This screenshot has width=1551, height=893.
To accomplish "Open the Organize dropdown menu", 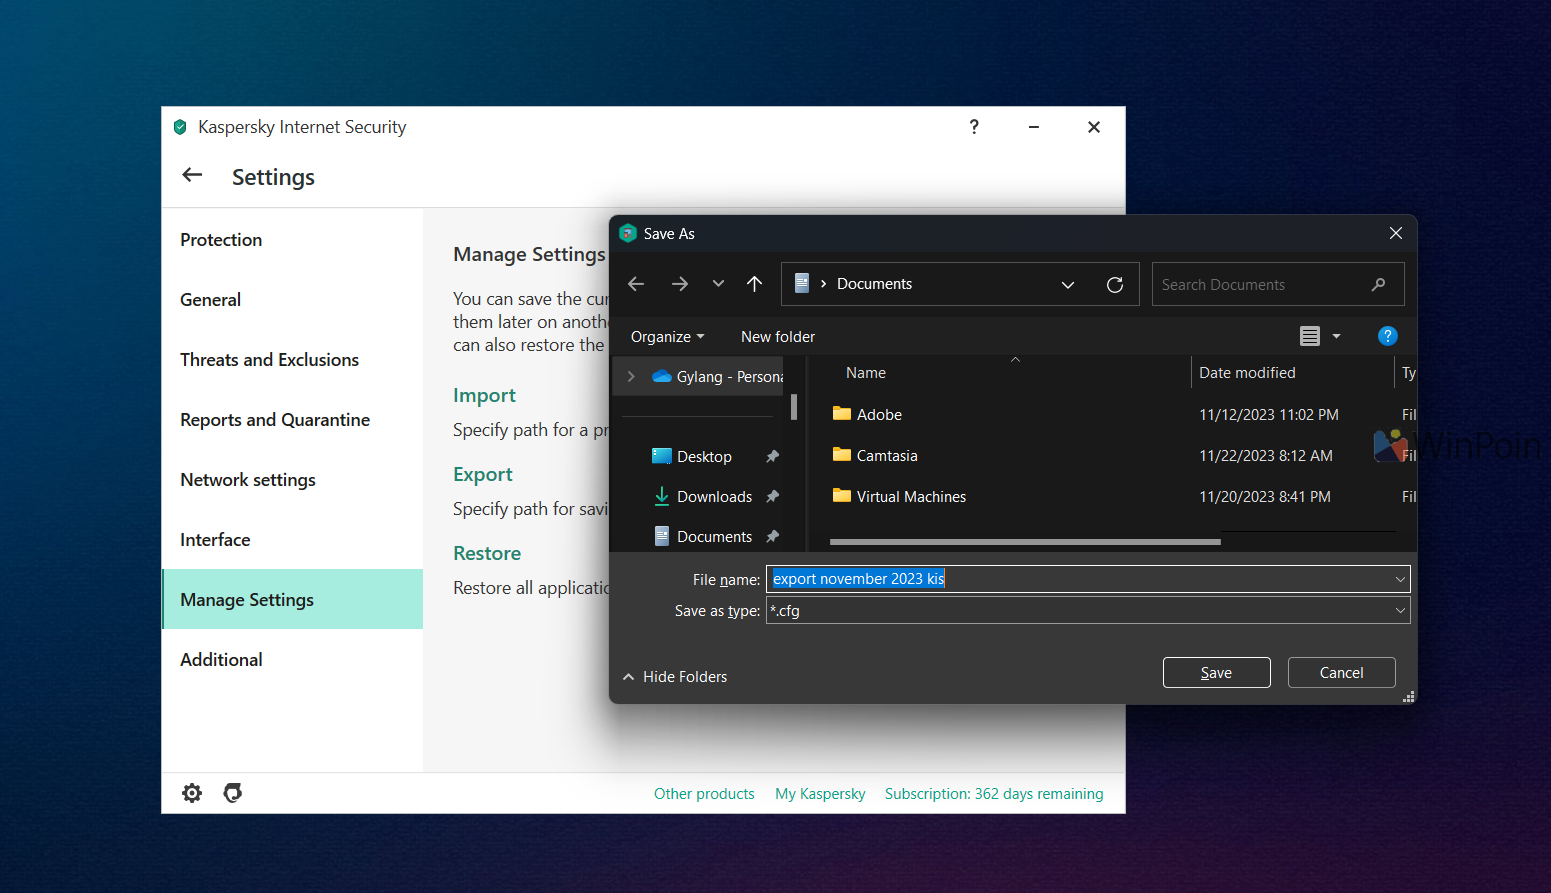I will point(667,337).
